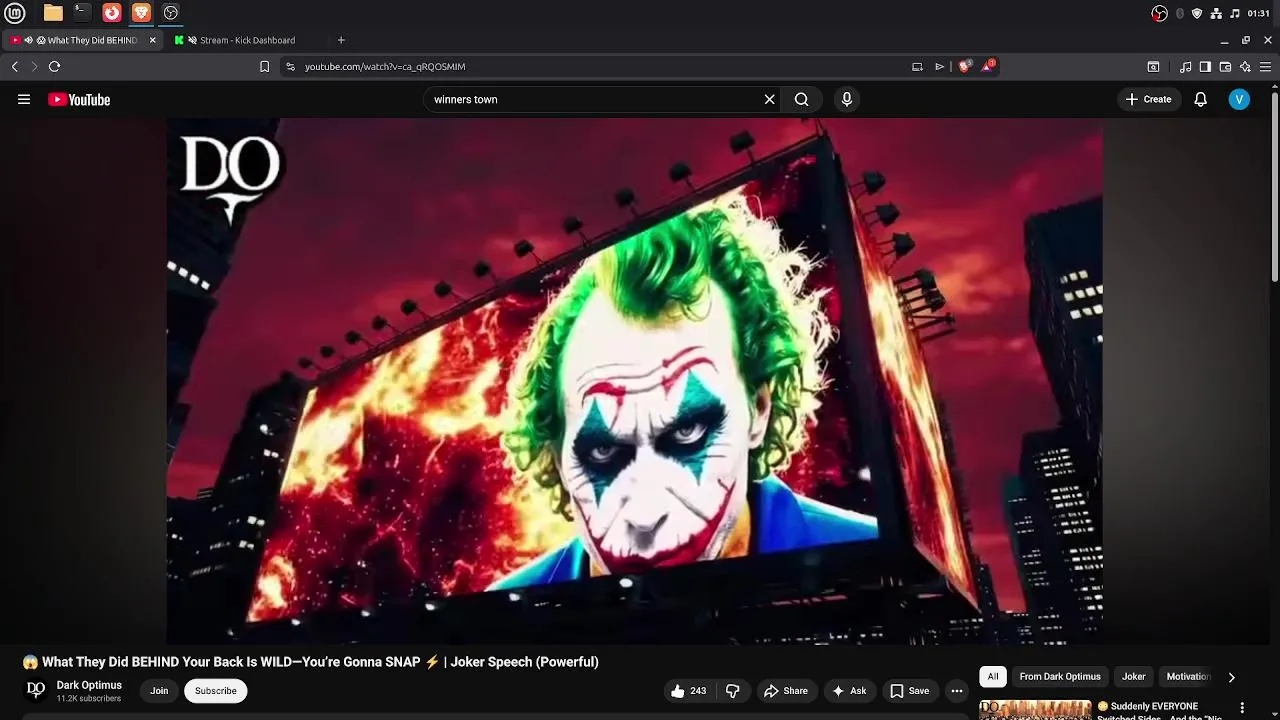
Task: Open the Suddenly EVERYONE recommended video thumbnail
Action: (x=1035, y=710)
